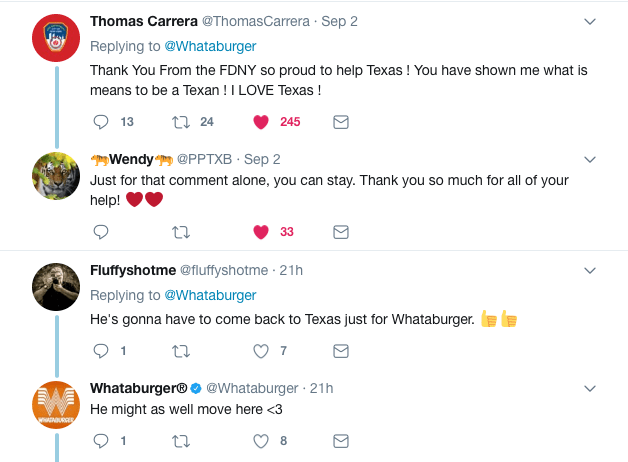This screenshot has width=628, height=462.
Task: Retweet Wendy's thank-you tweet
Action: 180,232
